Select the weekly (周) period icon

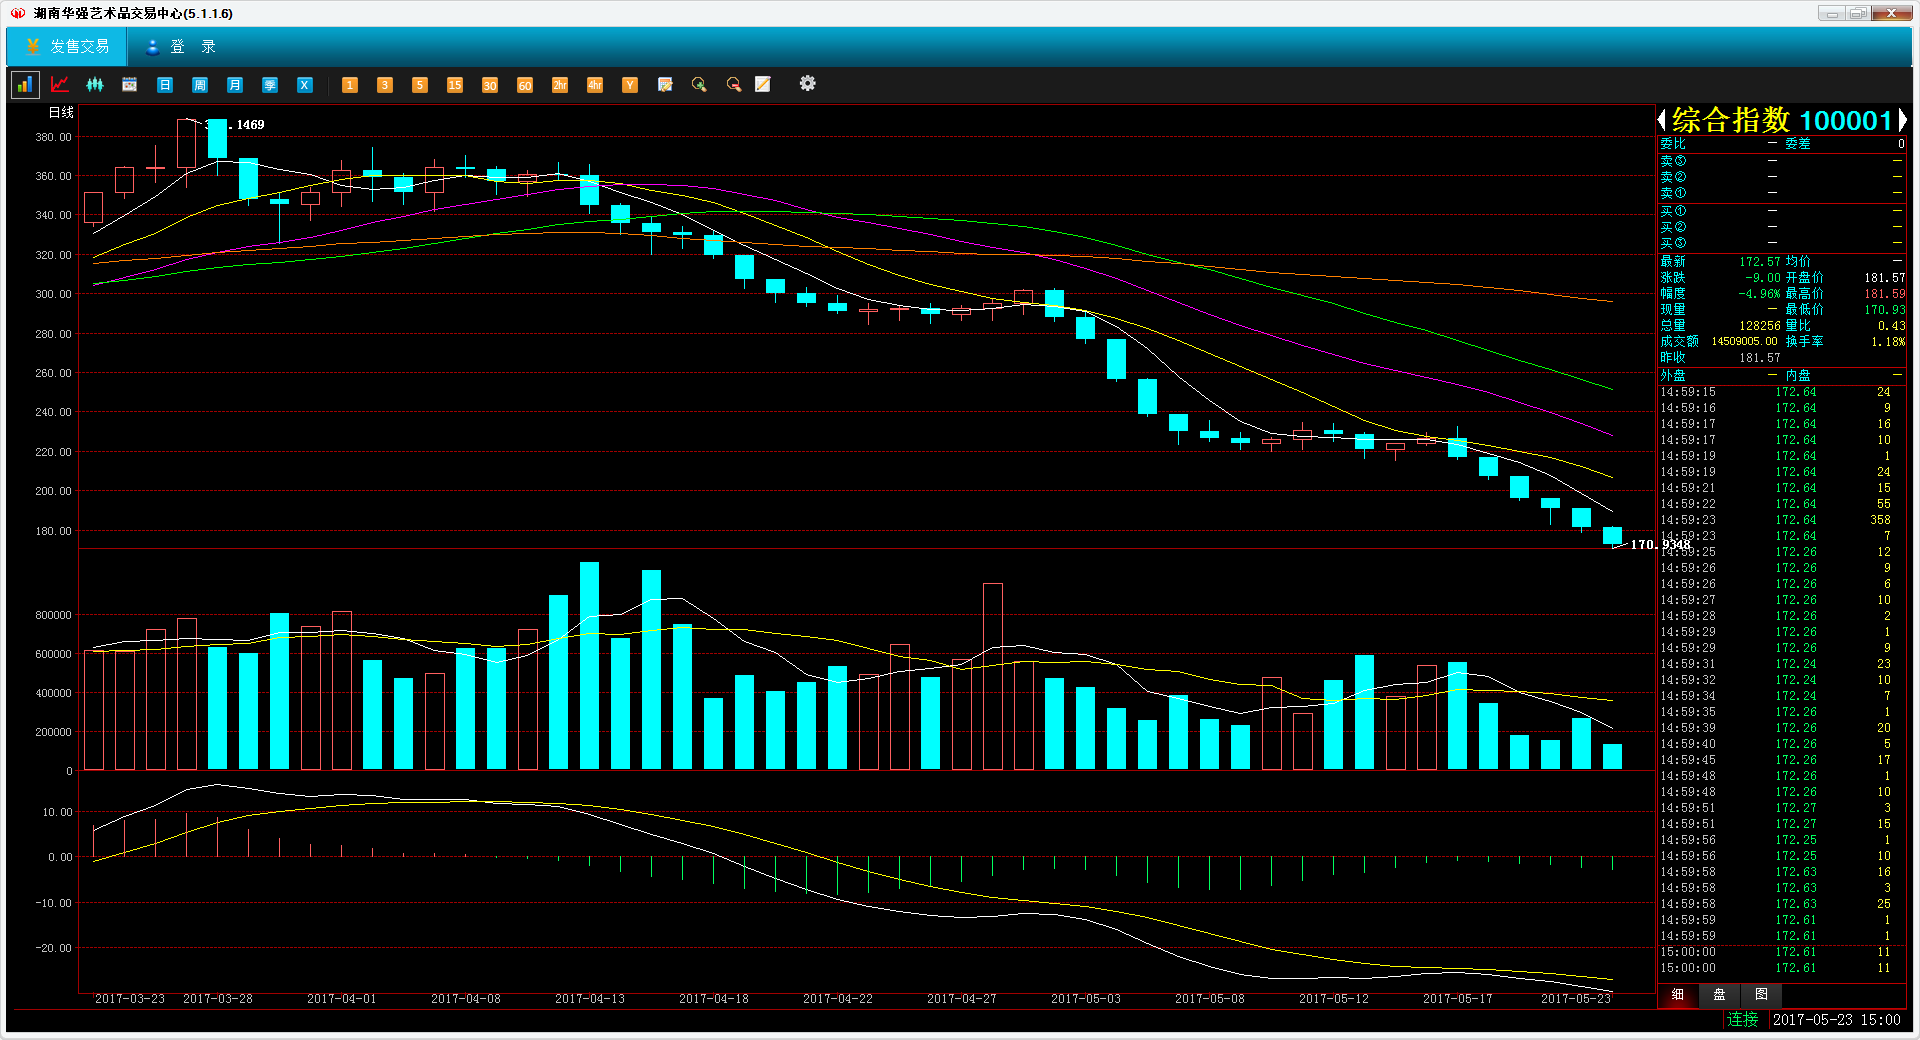[200, 85]
